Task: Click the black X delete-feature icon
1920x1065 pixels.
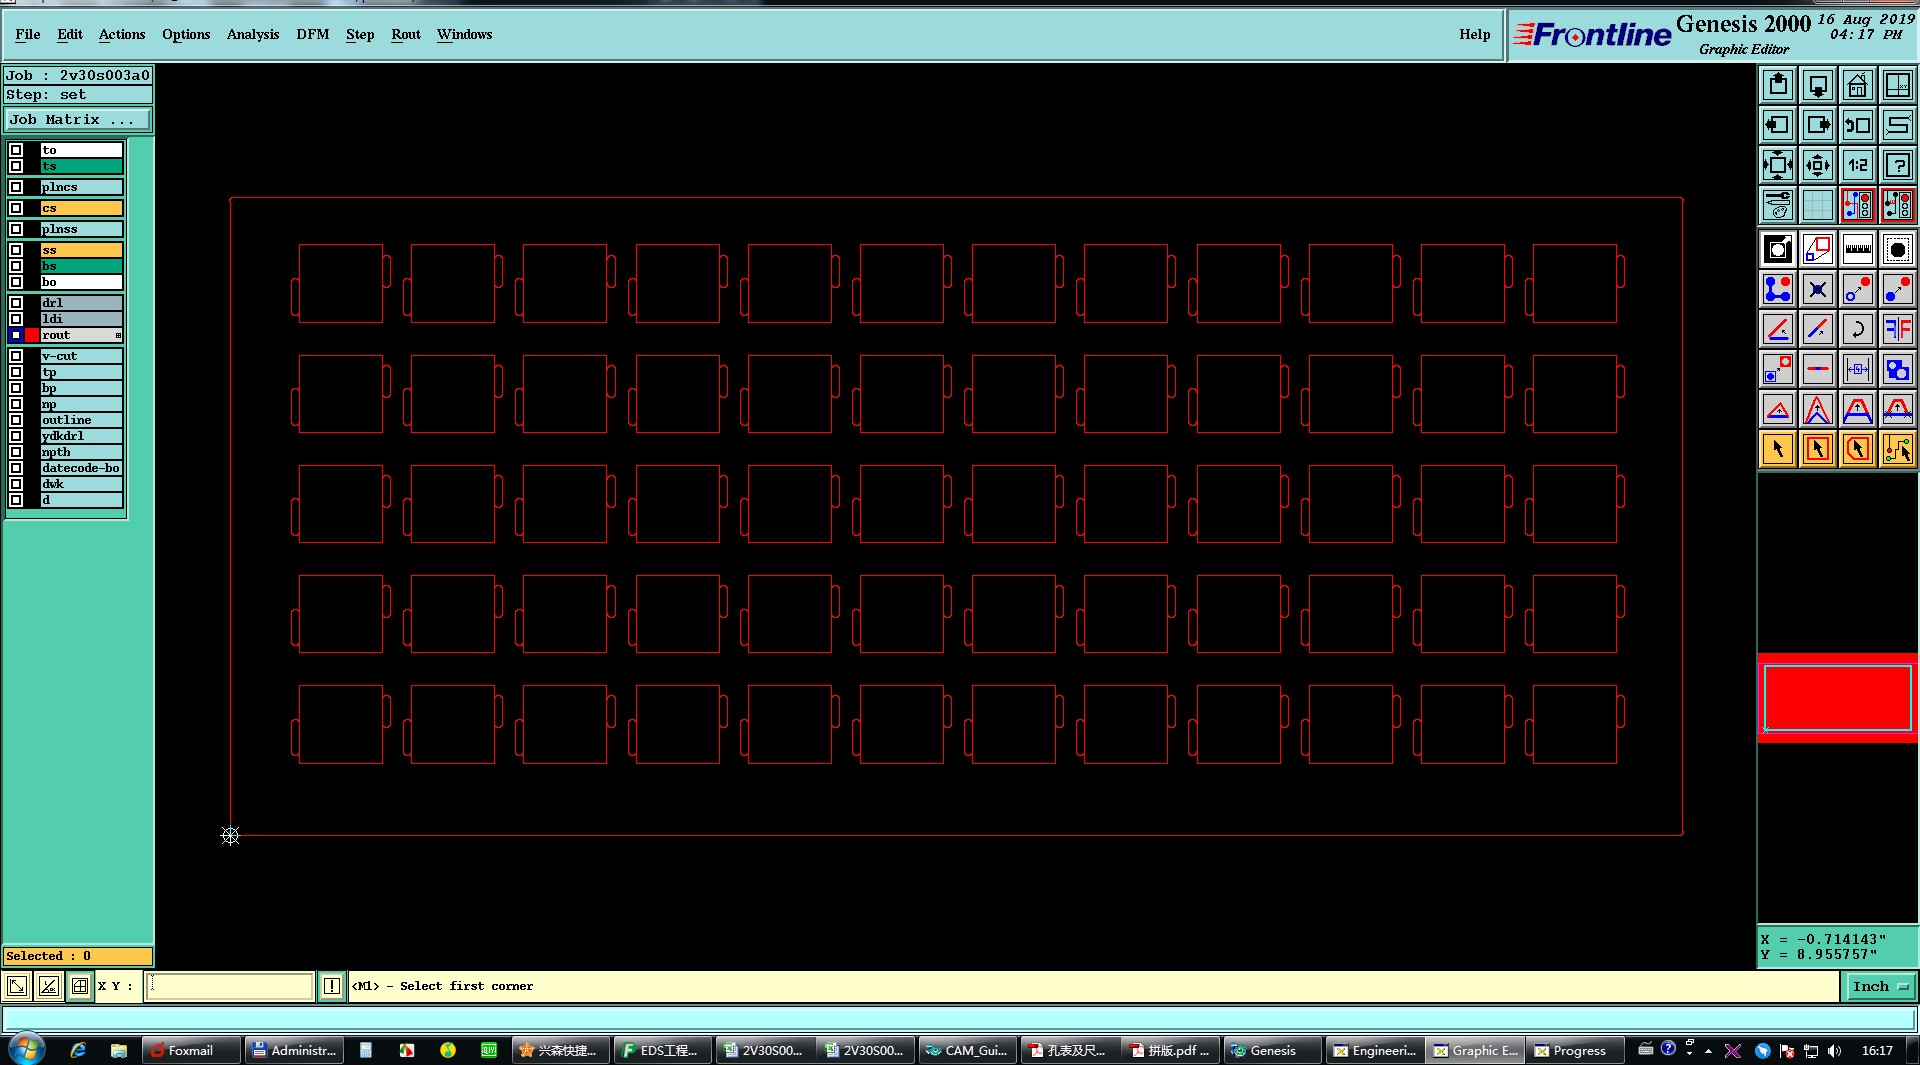Action: [1818, 289]
